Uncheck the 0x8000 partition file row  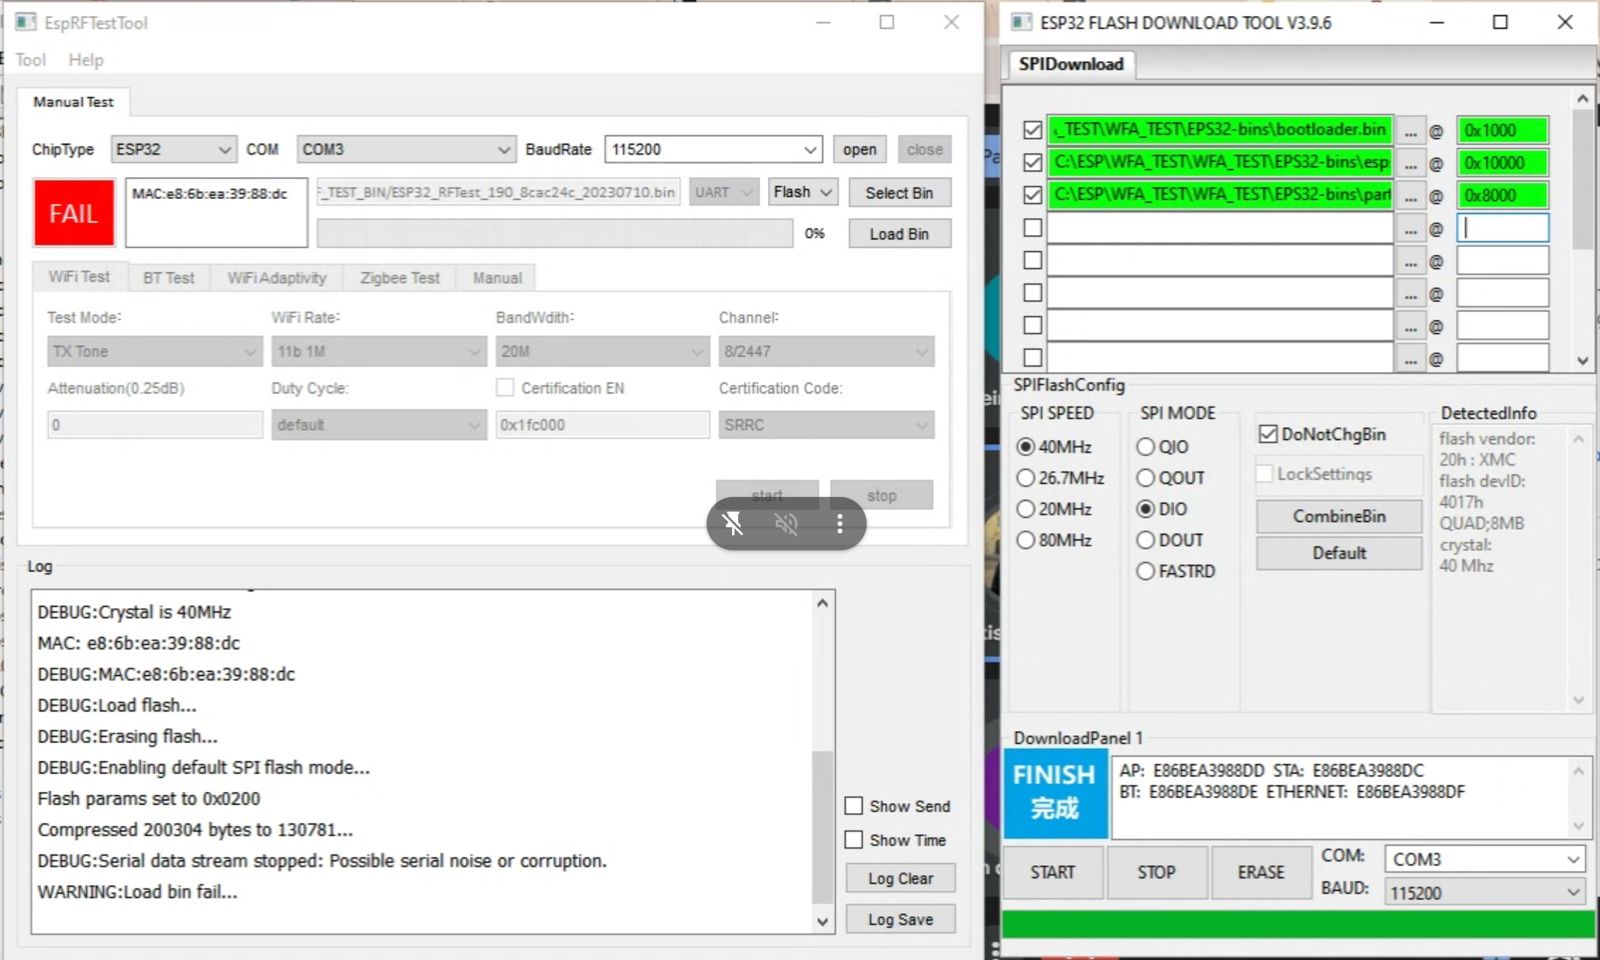coord(1033,195)
